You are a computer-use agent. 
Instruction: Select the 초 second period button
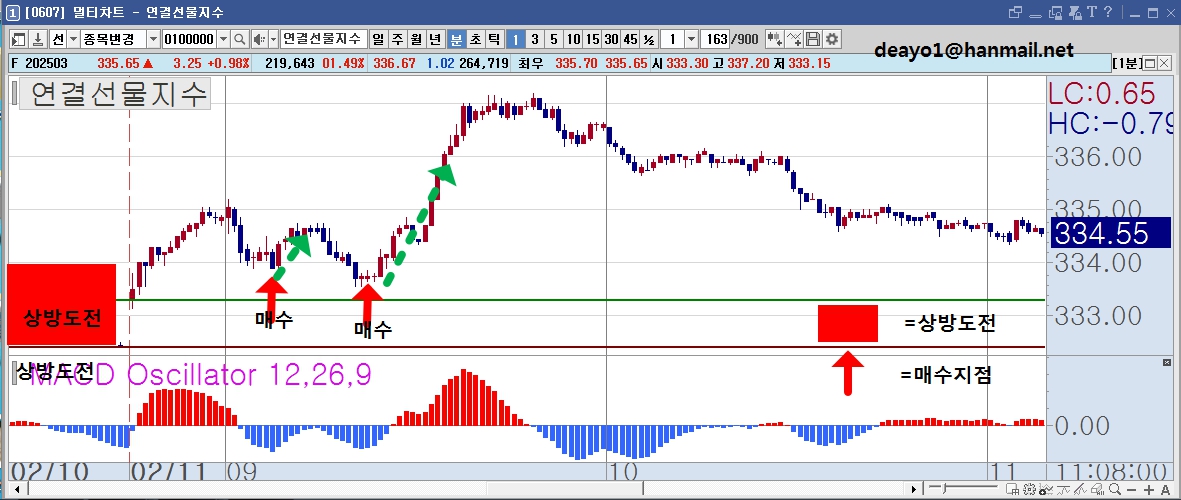click(x=476, y=39)
